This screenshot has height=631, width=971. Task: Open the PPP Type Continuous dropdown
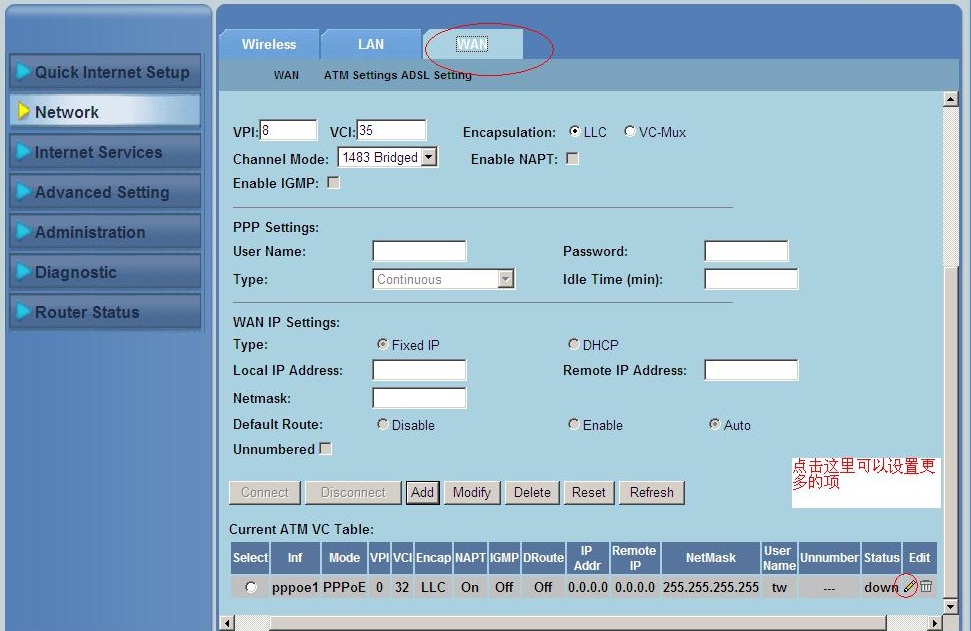tap(443, 279)
